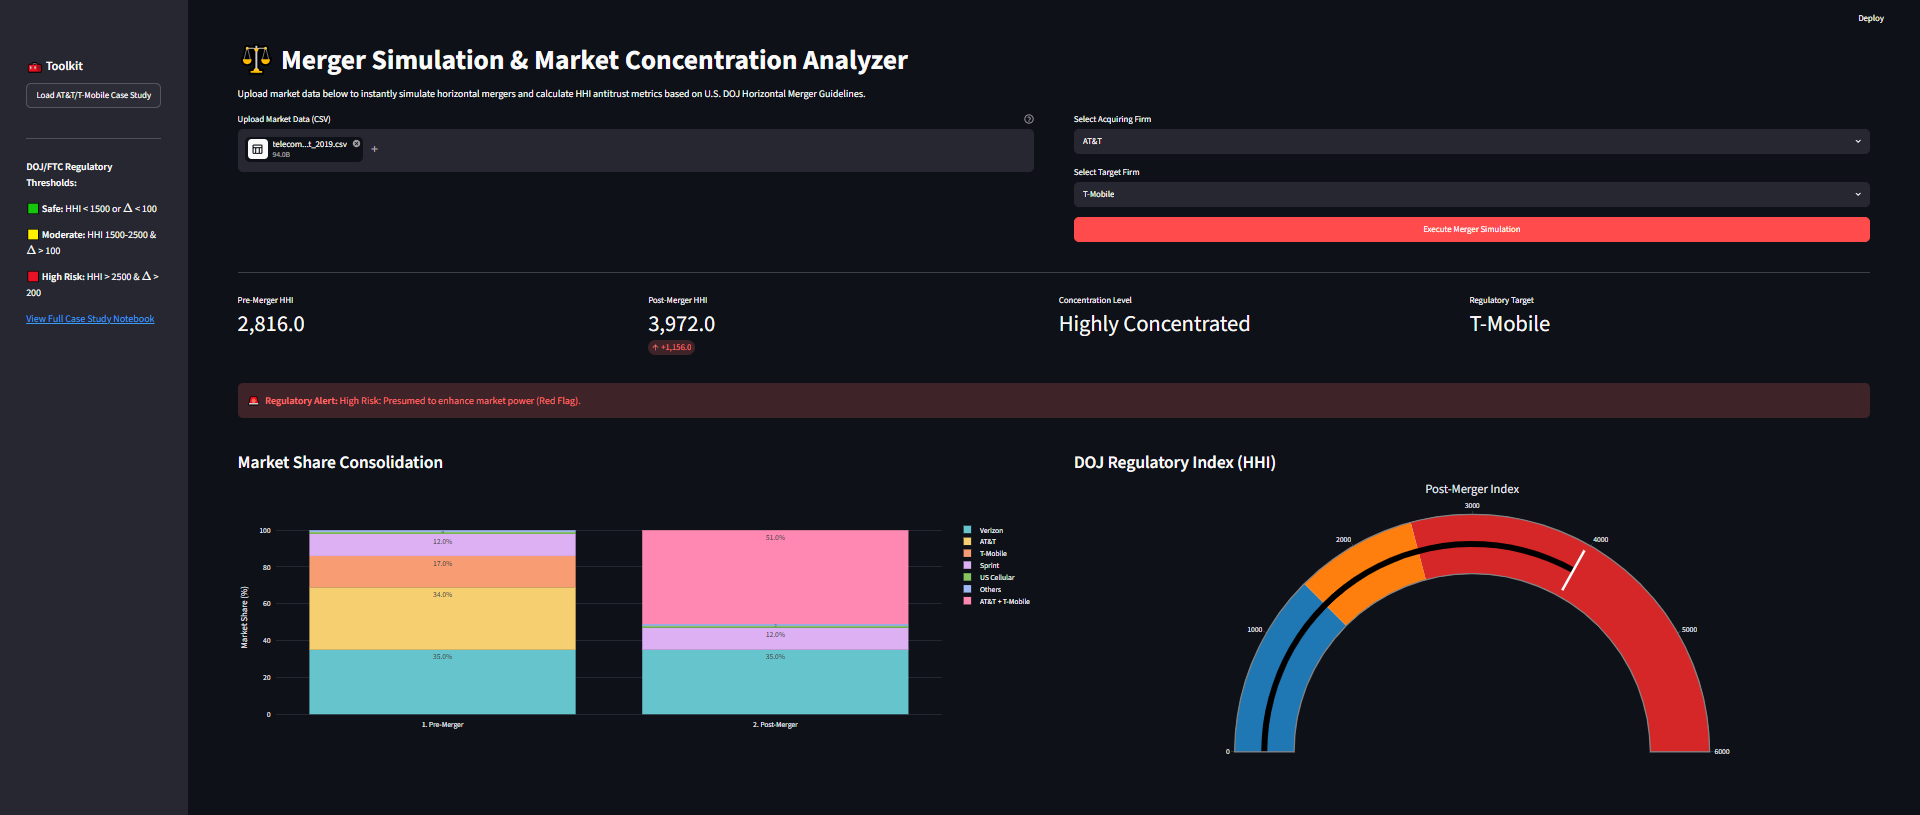Click the teal 35.0% segment in Post-Merger bar
The width and height of the screenshot is (1920, 815).
point(775,682)
